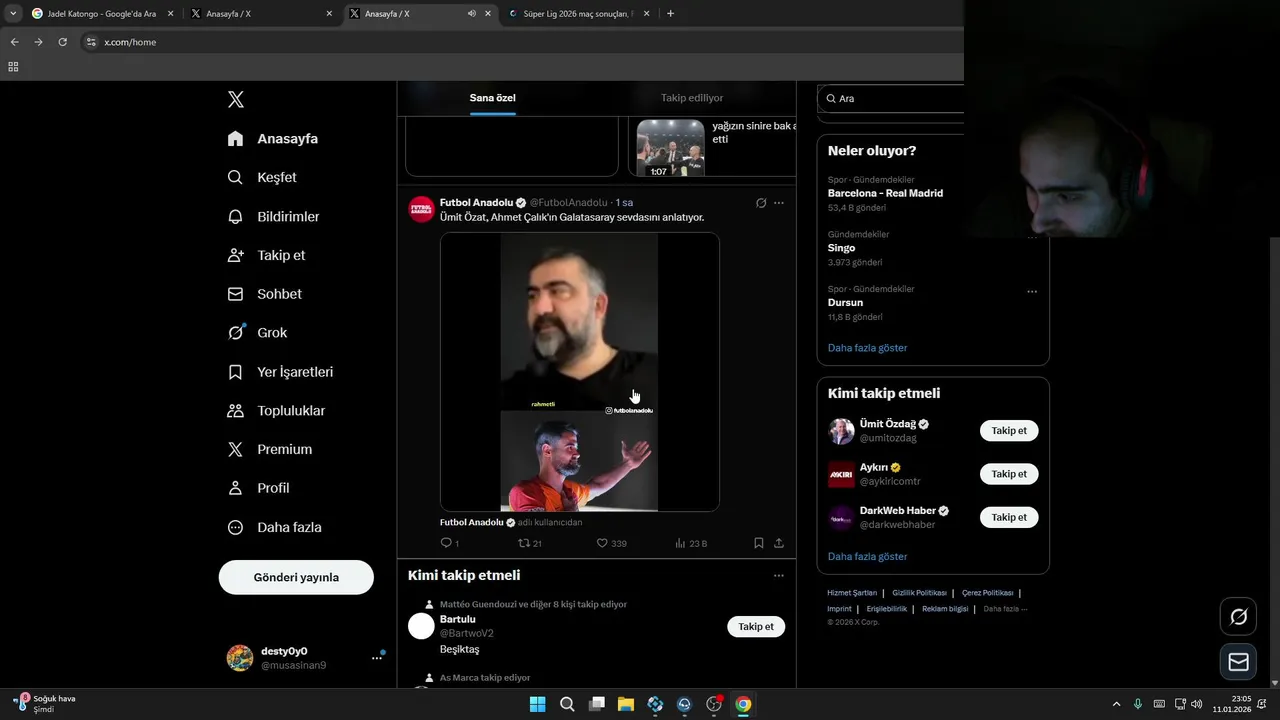
Task: Open File Explorer from the taskbar
Action: (626, 704)
